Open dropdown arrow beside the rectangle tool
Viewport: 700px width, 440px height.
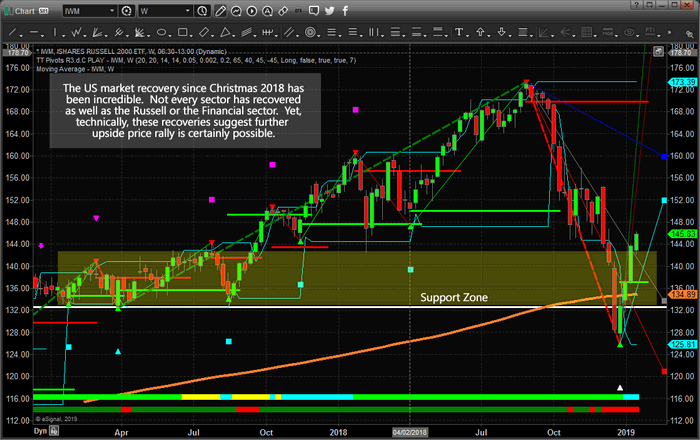pyautogui.click(x=191, y=35)
